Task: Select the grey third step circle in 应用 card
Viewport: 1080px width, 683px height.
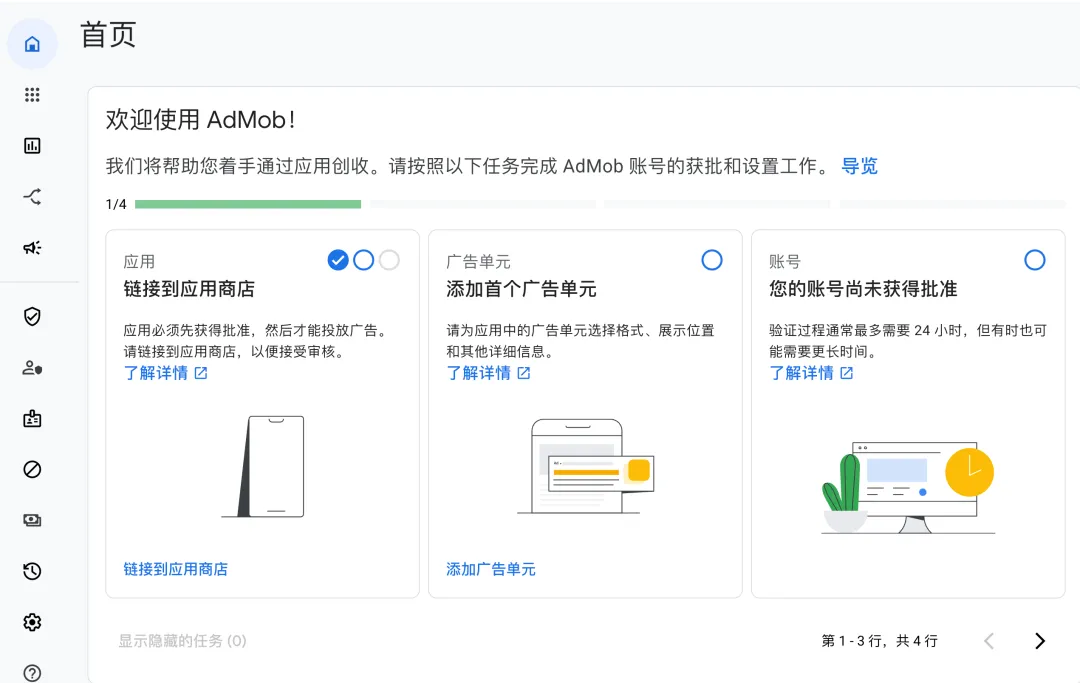Action: 389,260
